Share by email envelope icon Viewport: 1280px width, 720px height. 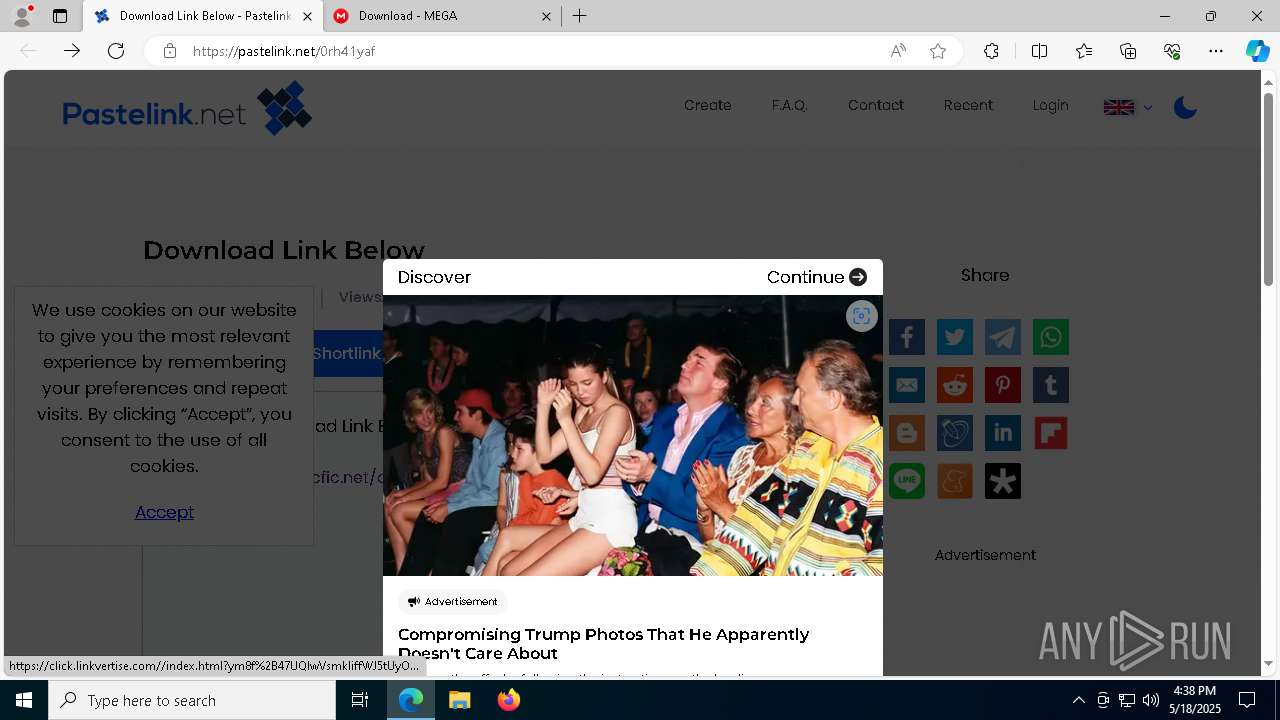907,385
